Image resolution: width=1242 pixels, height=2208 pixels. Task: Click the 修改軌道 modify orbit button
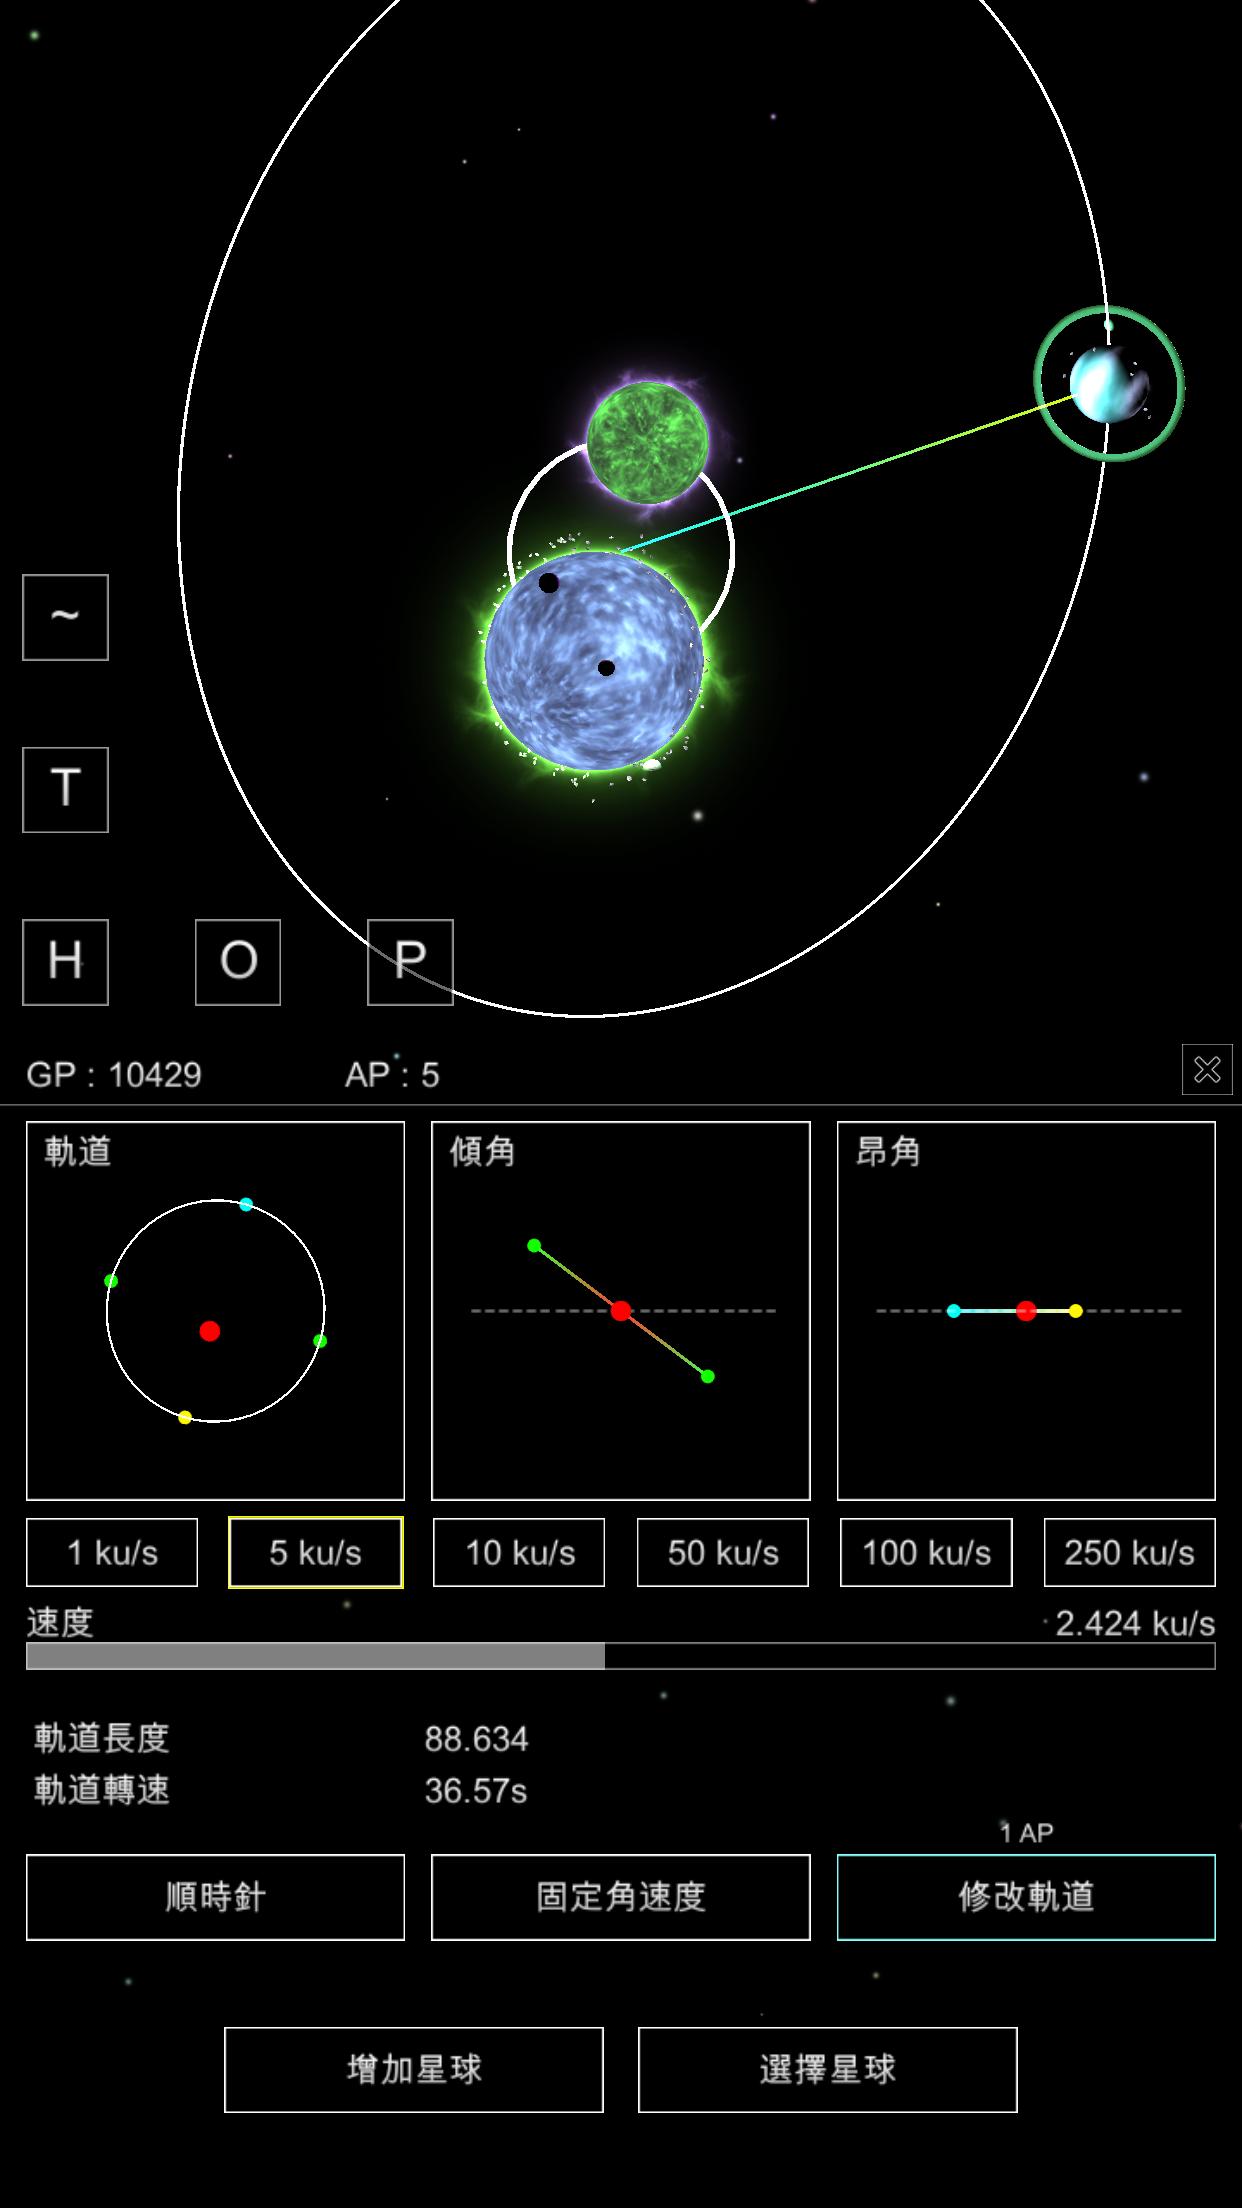[1026, 1897]
